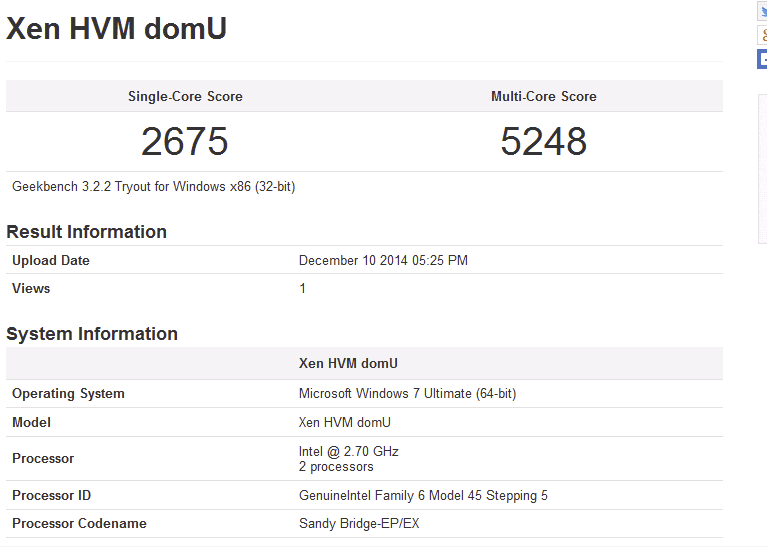
Task: Click the Geekbench 3.2.2 Tryout version text
Action: pos(153,186)
